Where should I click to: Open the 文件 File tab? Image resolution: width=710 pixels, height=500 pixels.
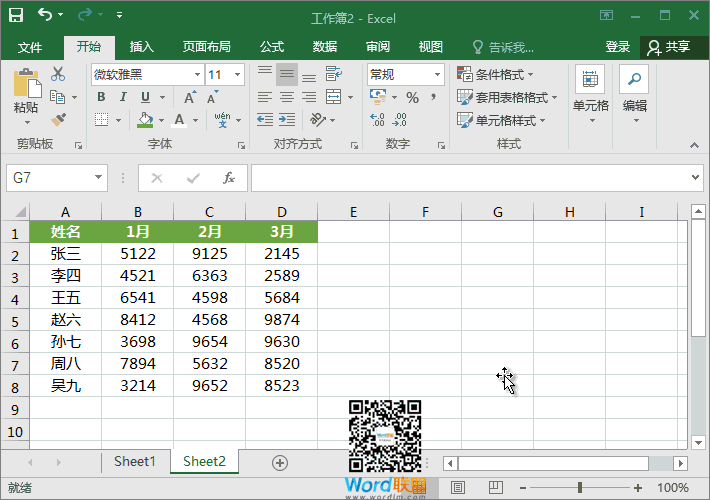click(x=30, y=47)
